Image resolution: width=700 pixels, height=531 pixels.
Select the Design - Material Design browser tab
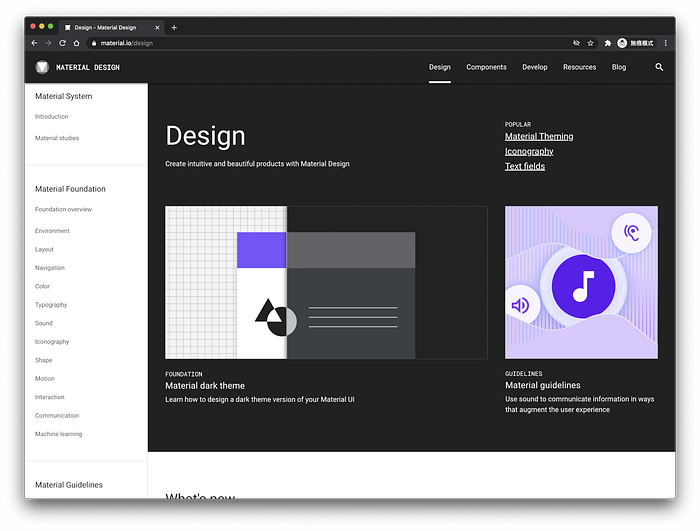[112, 28]
